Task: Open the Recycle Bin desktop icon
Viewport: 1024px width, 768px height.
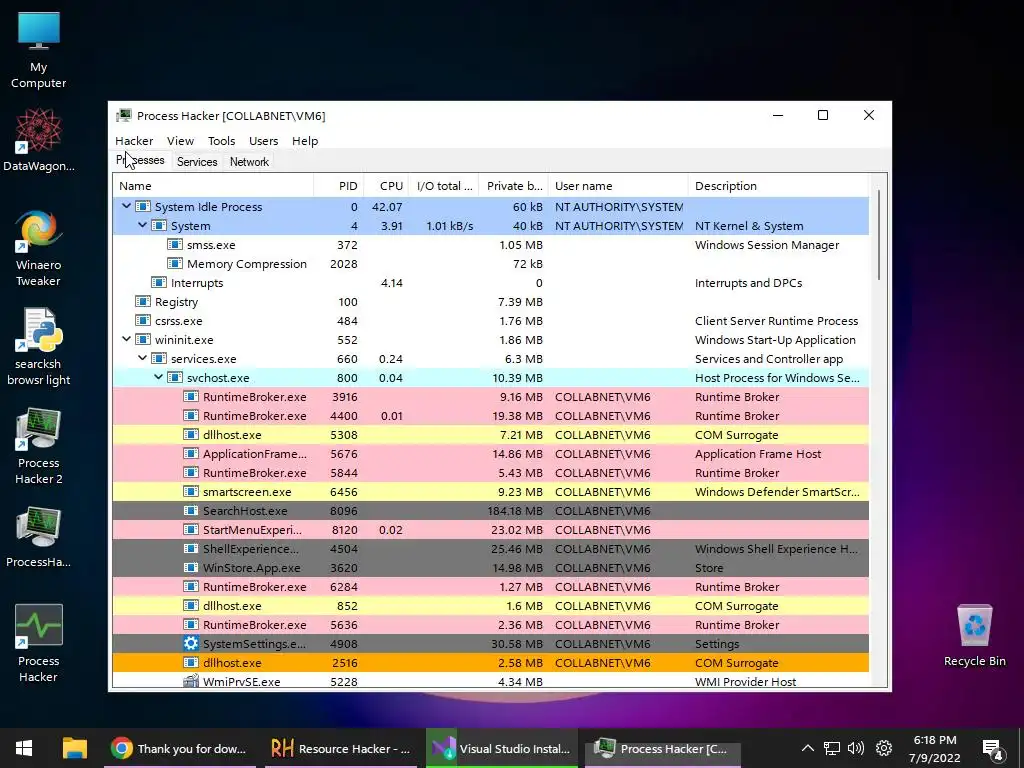Action: [974, 635]
